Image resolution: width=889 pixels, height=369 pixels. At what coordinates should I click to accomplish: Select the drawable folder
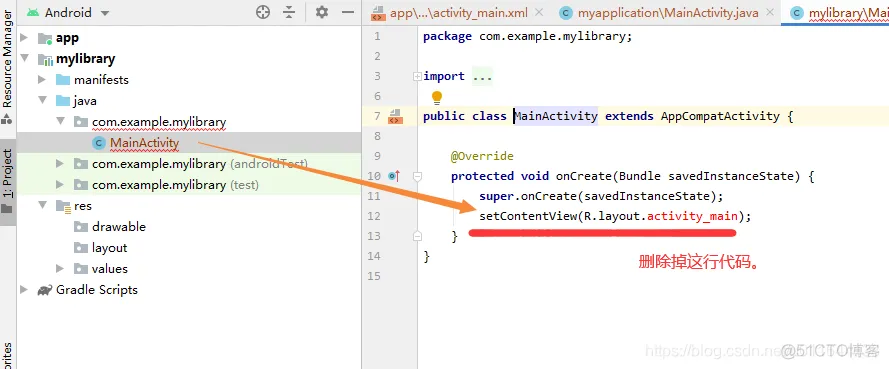pos(119,227)
